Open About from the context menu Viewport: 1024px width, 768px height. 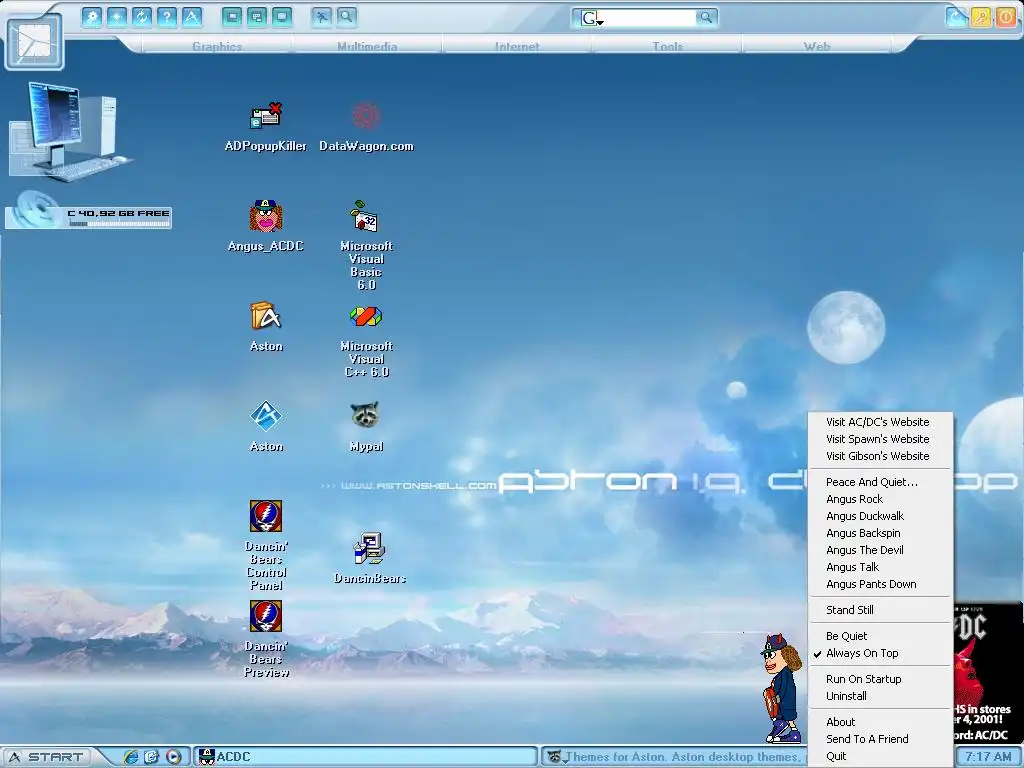tap(880, 722)
